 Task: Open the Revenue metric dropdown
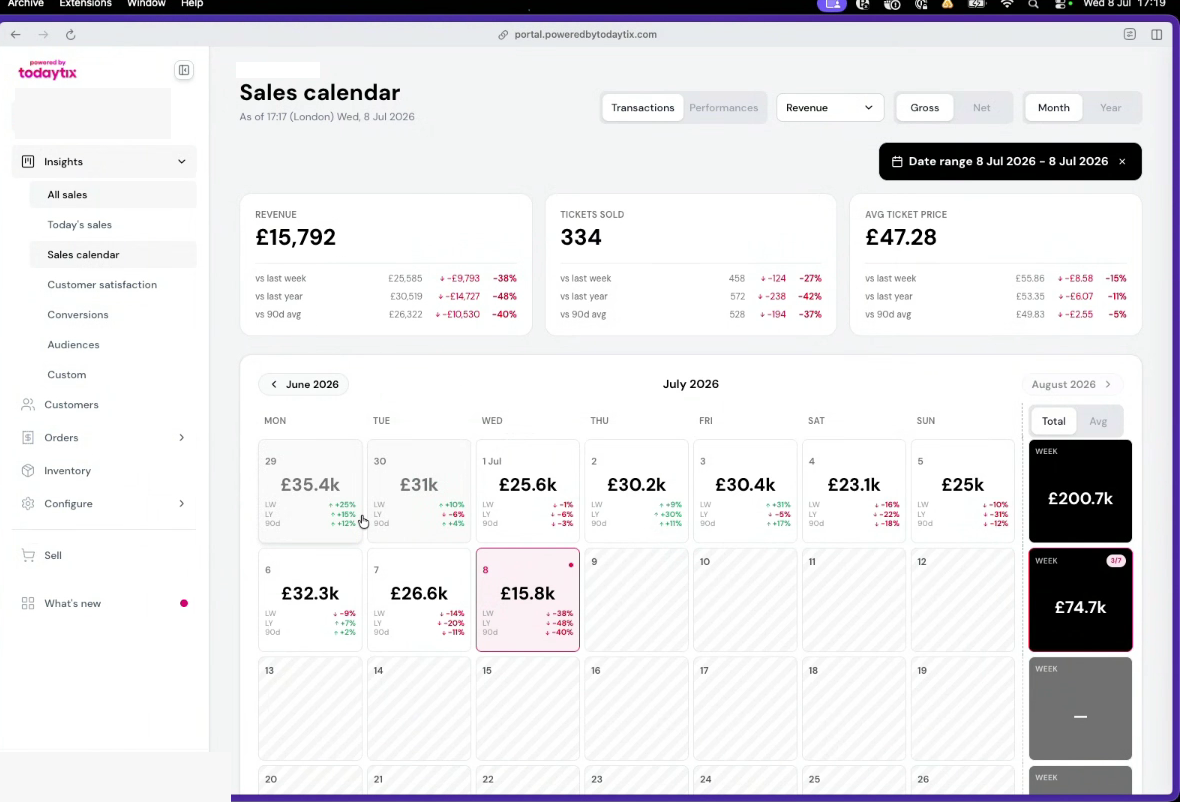coord(829,108)
